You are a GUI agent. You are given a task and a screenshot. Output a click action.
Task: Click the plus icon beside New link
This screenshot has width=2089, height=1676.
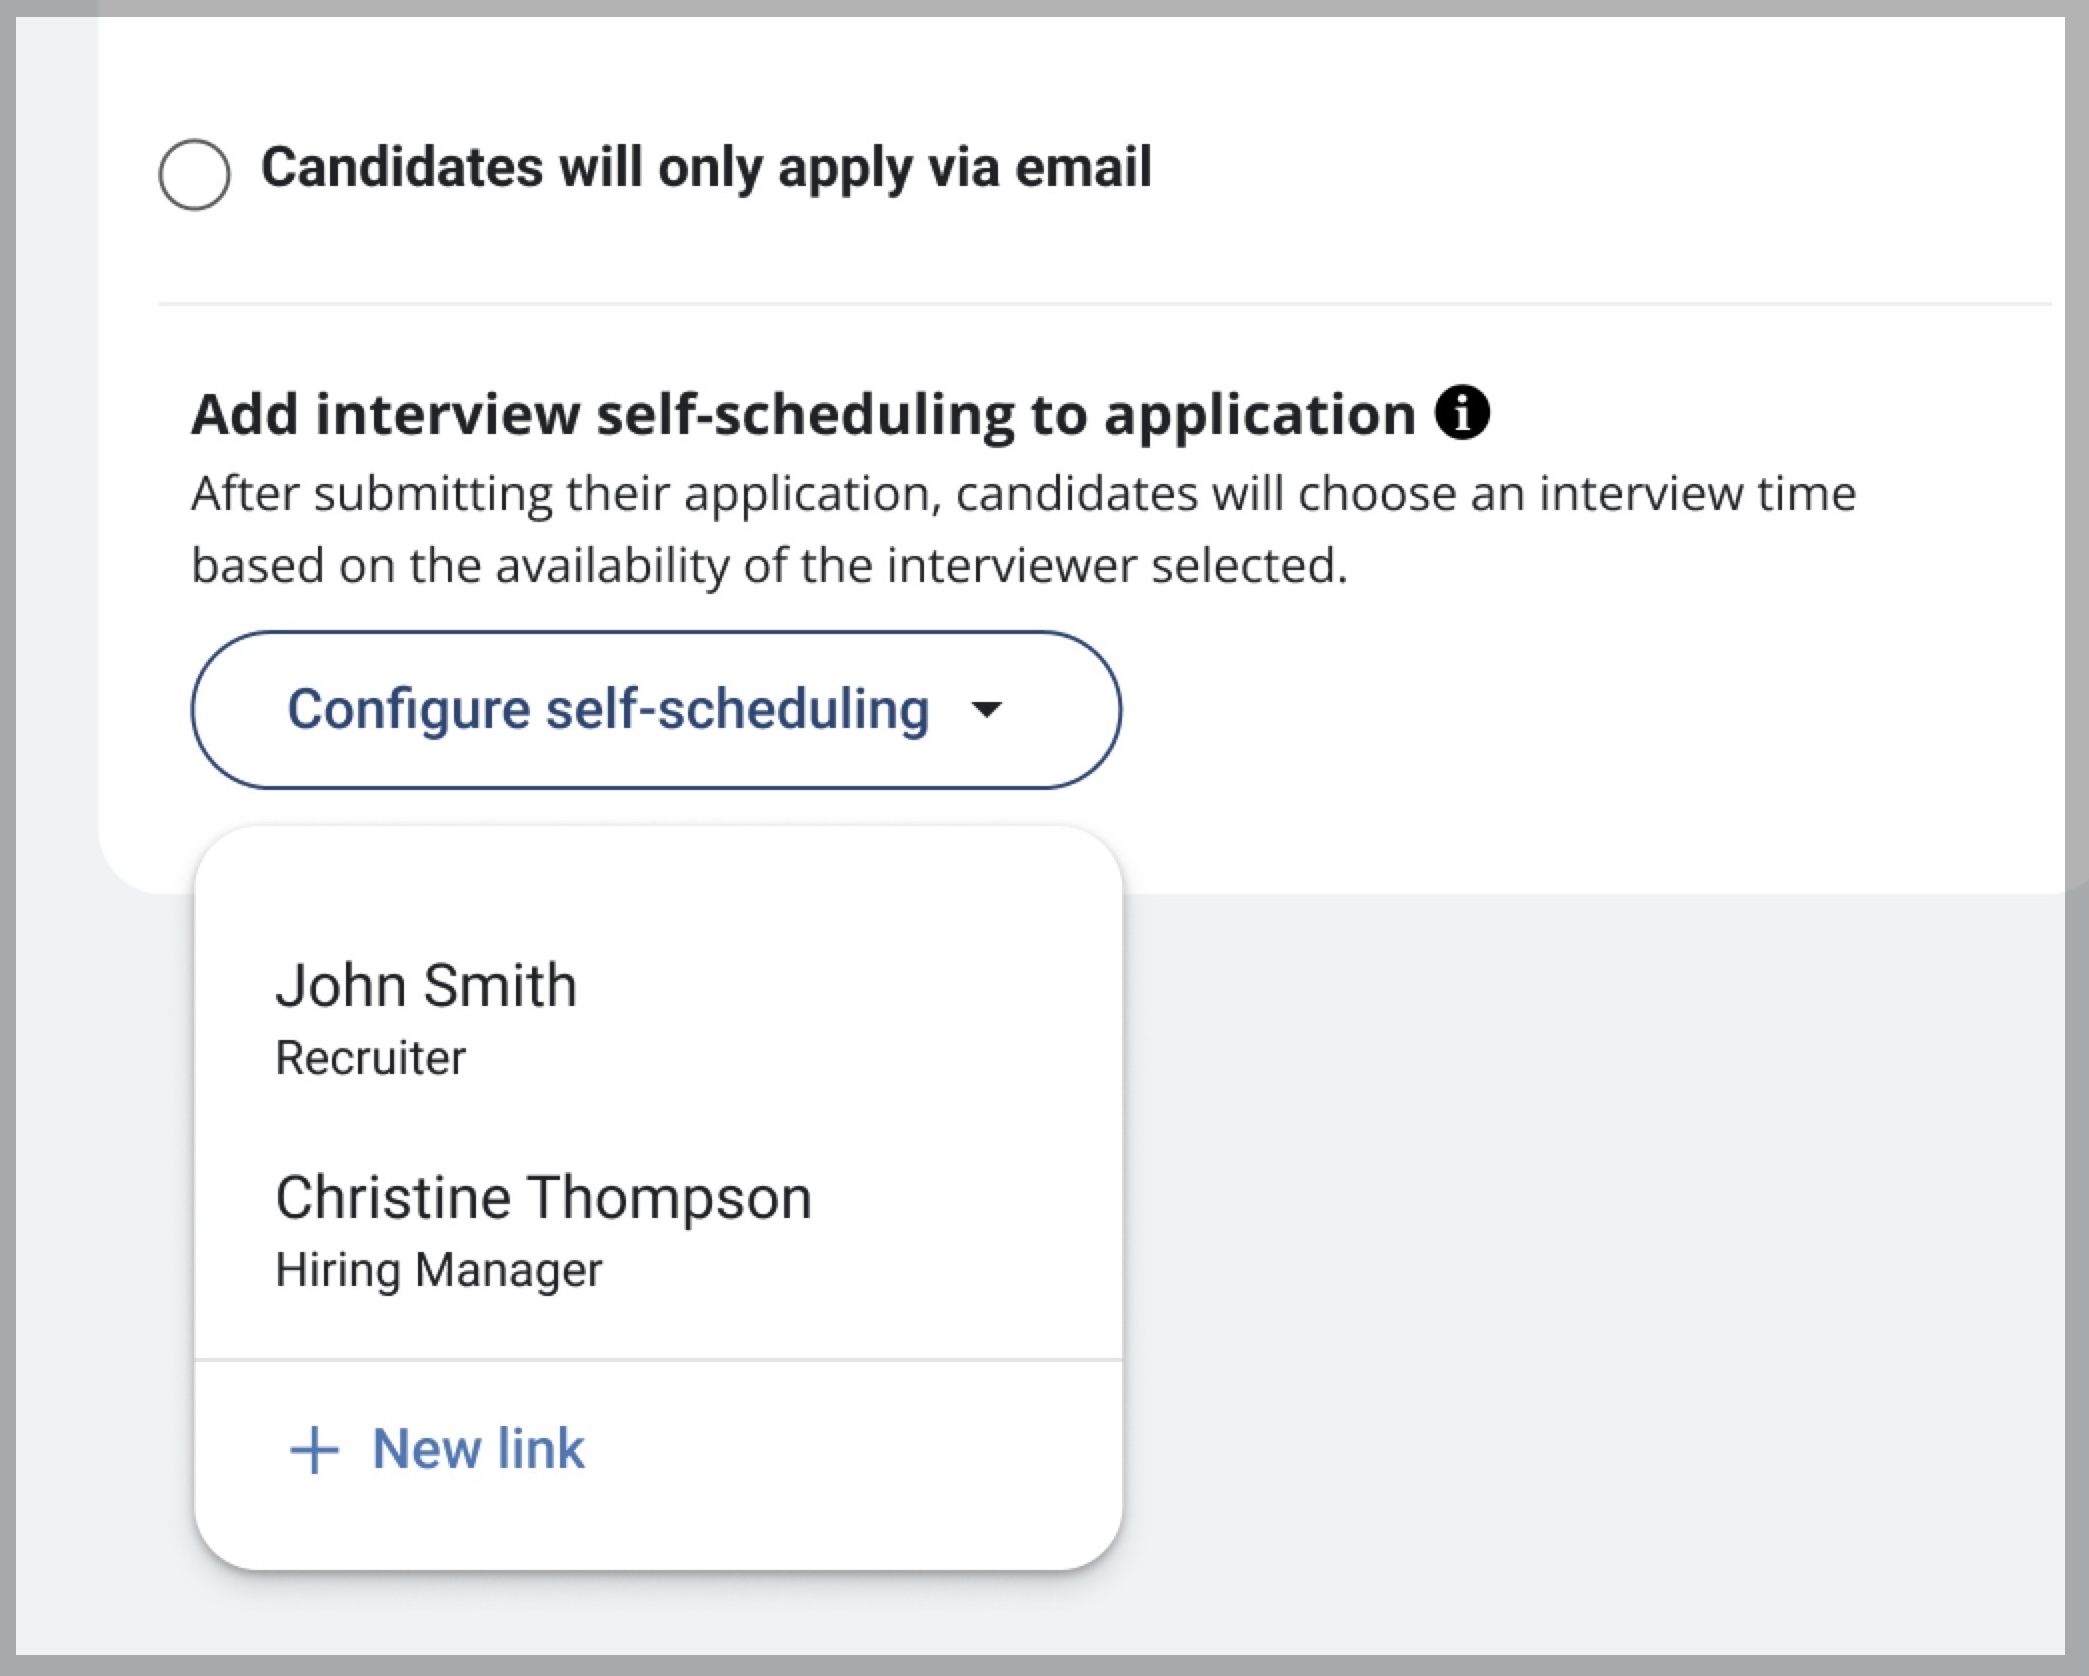tap(314, 1450)
